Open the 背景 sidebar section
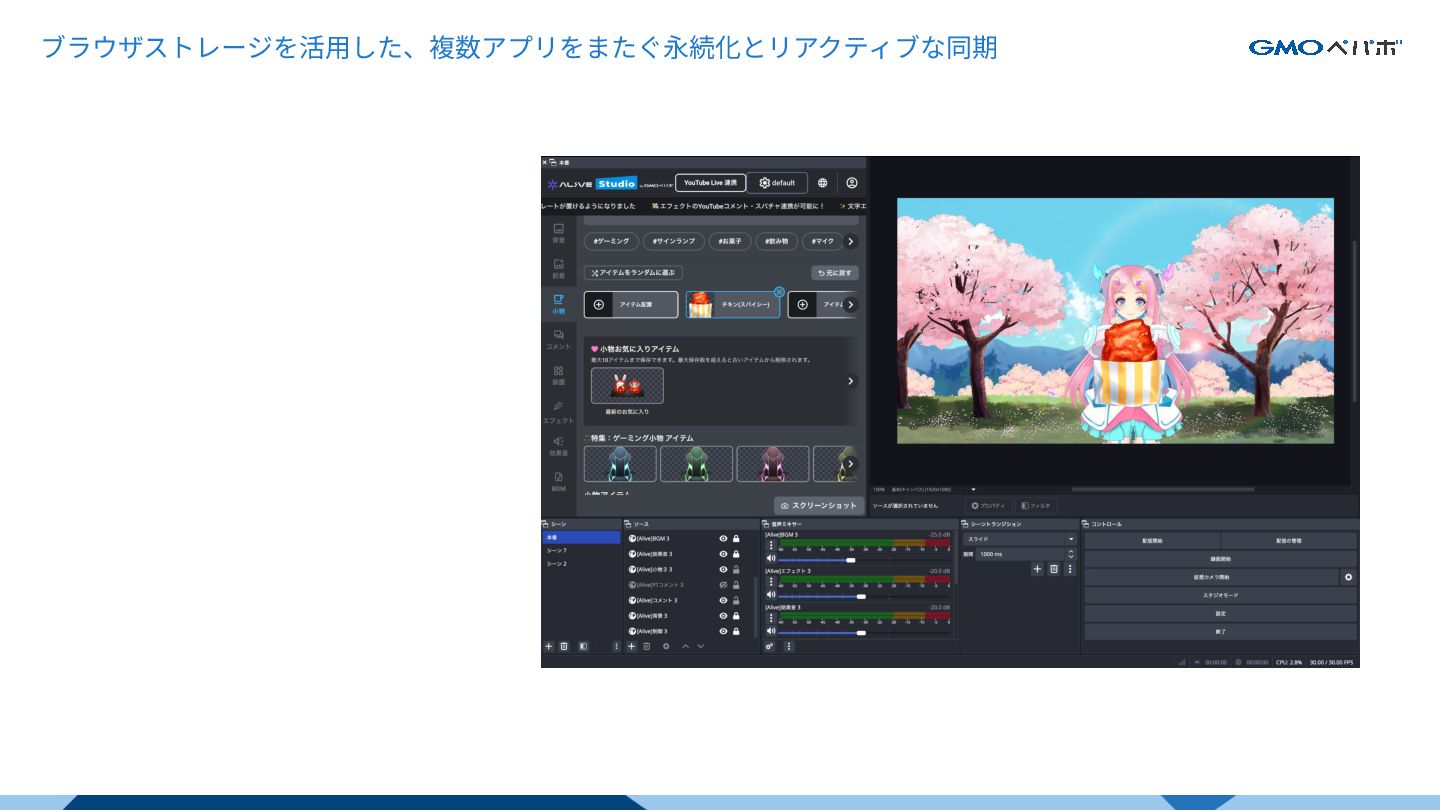Viewport: 1440px width, 810px height. click(558, 233)
